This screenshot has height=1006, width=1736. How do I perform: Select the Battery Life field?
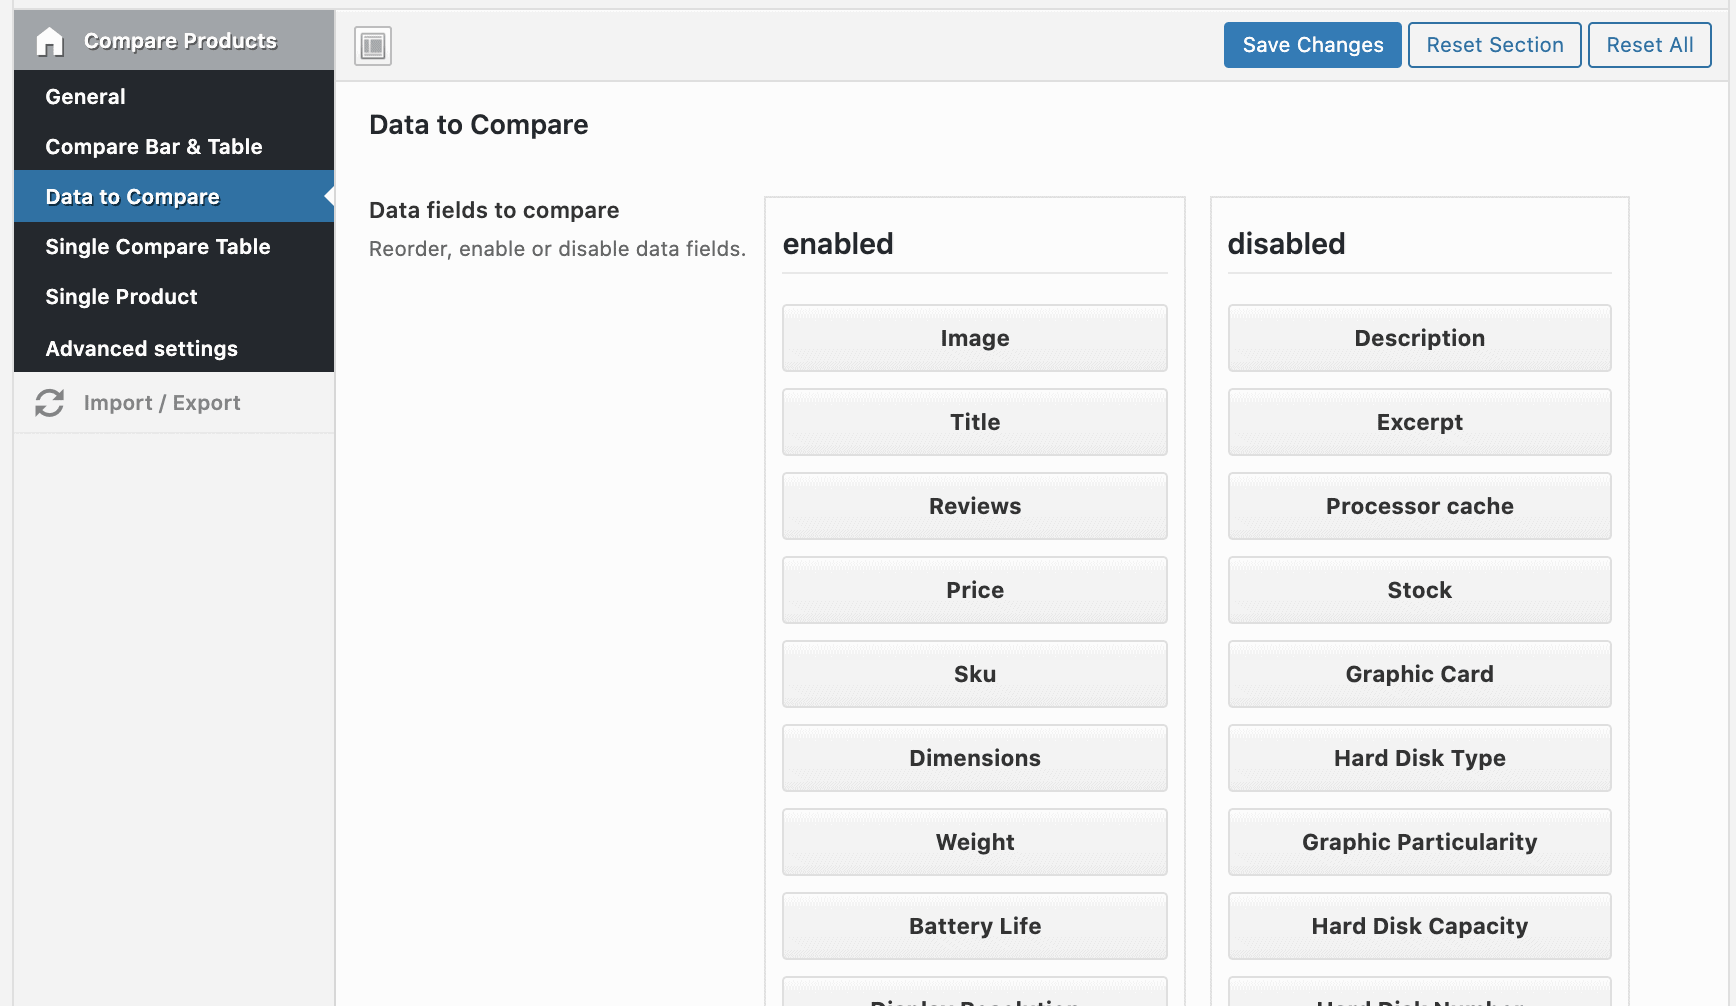974,926
